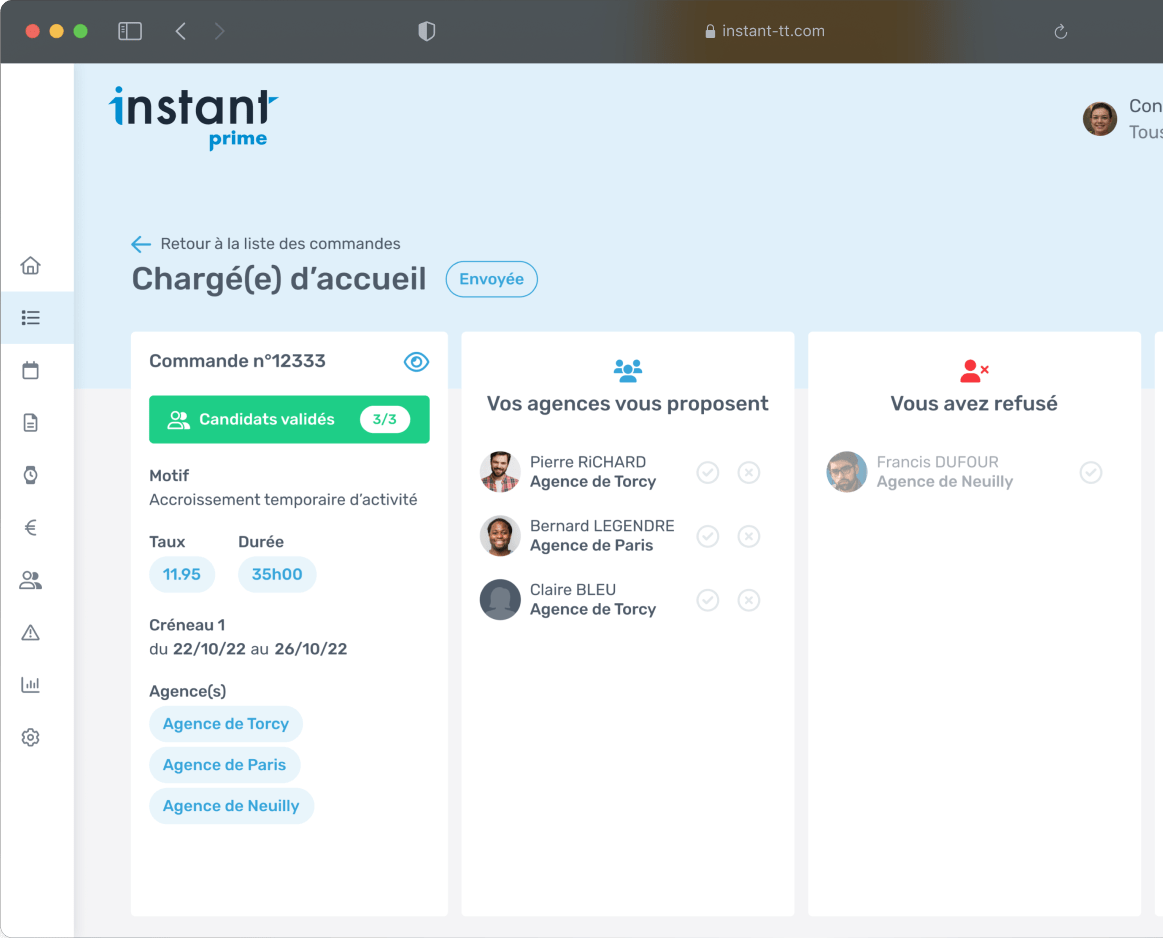Click the watch time-tracking sidebar icon
1163x938 pixels.
(x=31, y=475)
